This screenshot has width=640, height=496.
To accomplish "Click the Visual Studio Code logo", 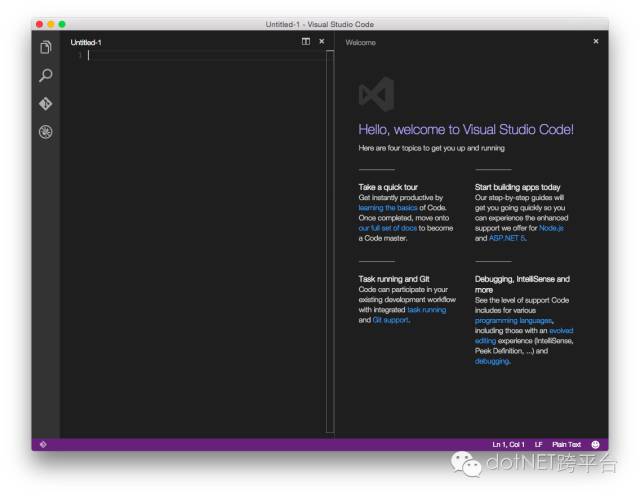I will 376,94.
